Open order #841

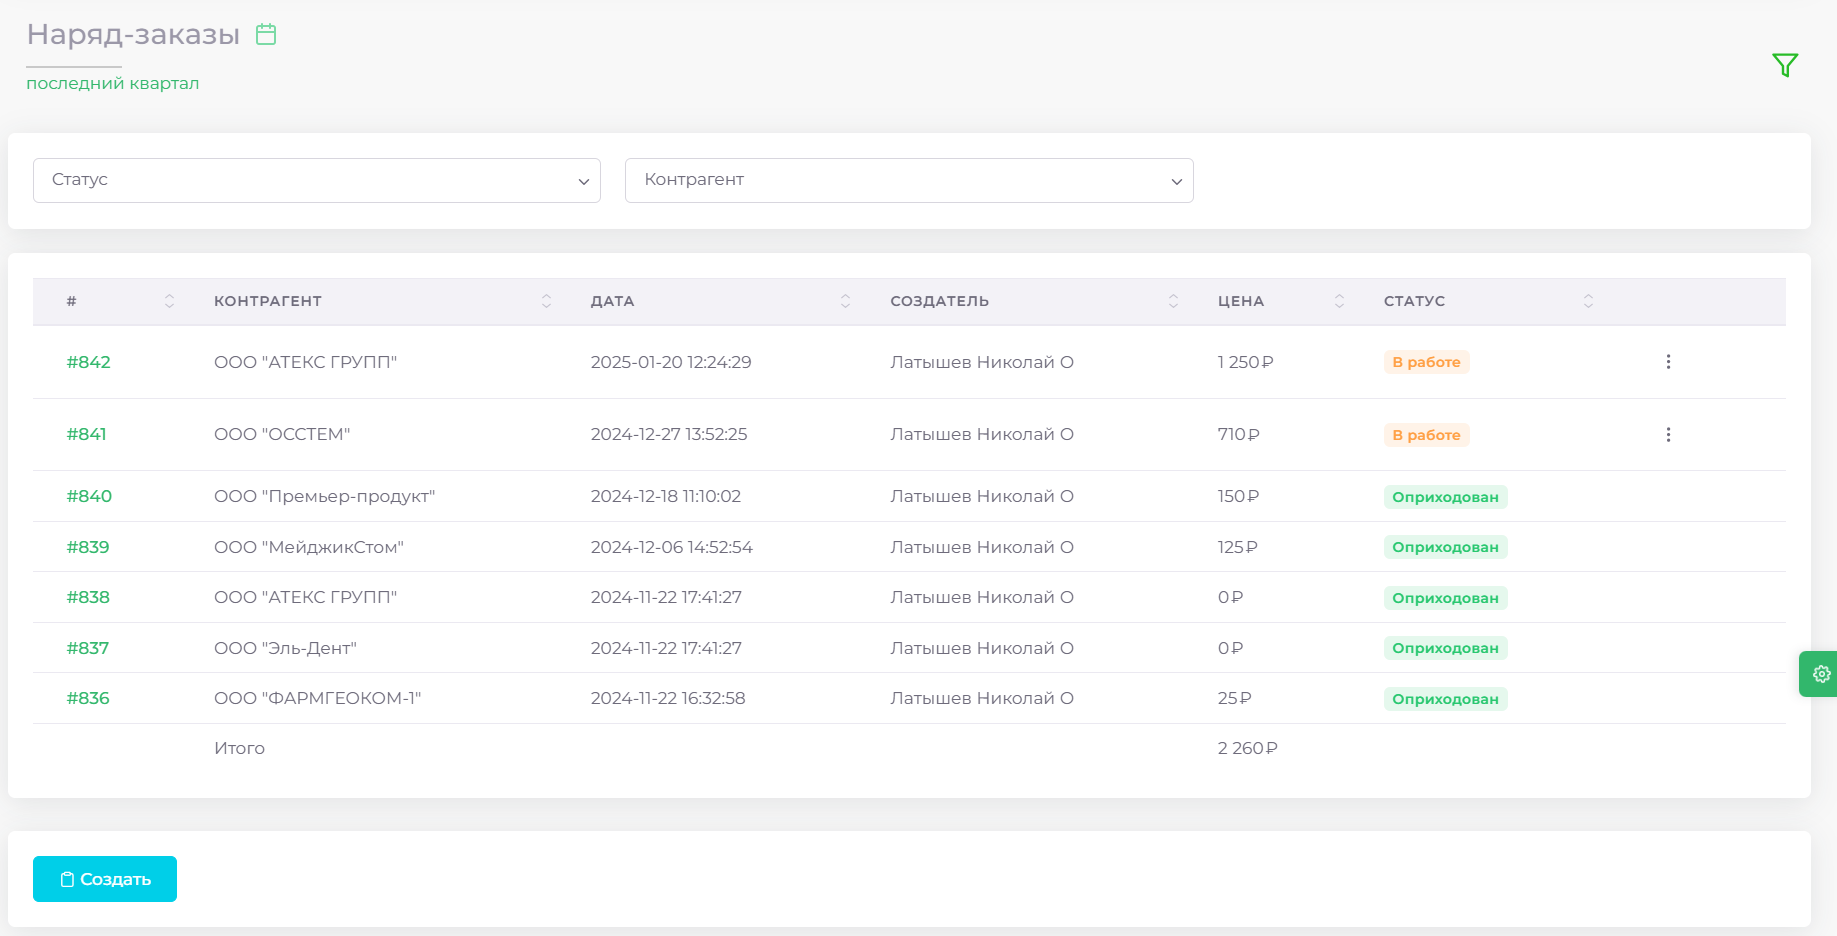click(86, 434)
